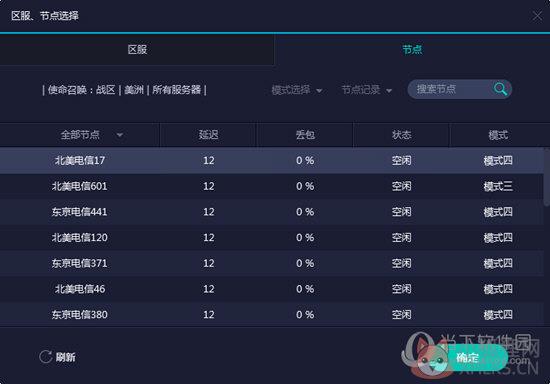Select node 东京电信441
The width and height of the screenshot is (550, 384).
(x=272, y=212)
